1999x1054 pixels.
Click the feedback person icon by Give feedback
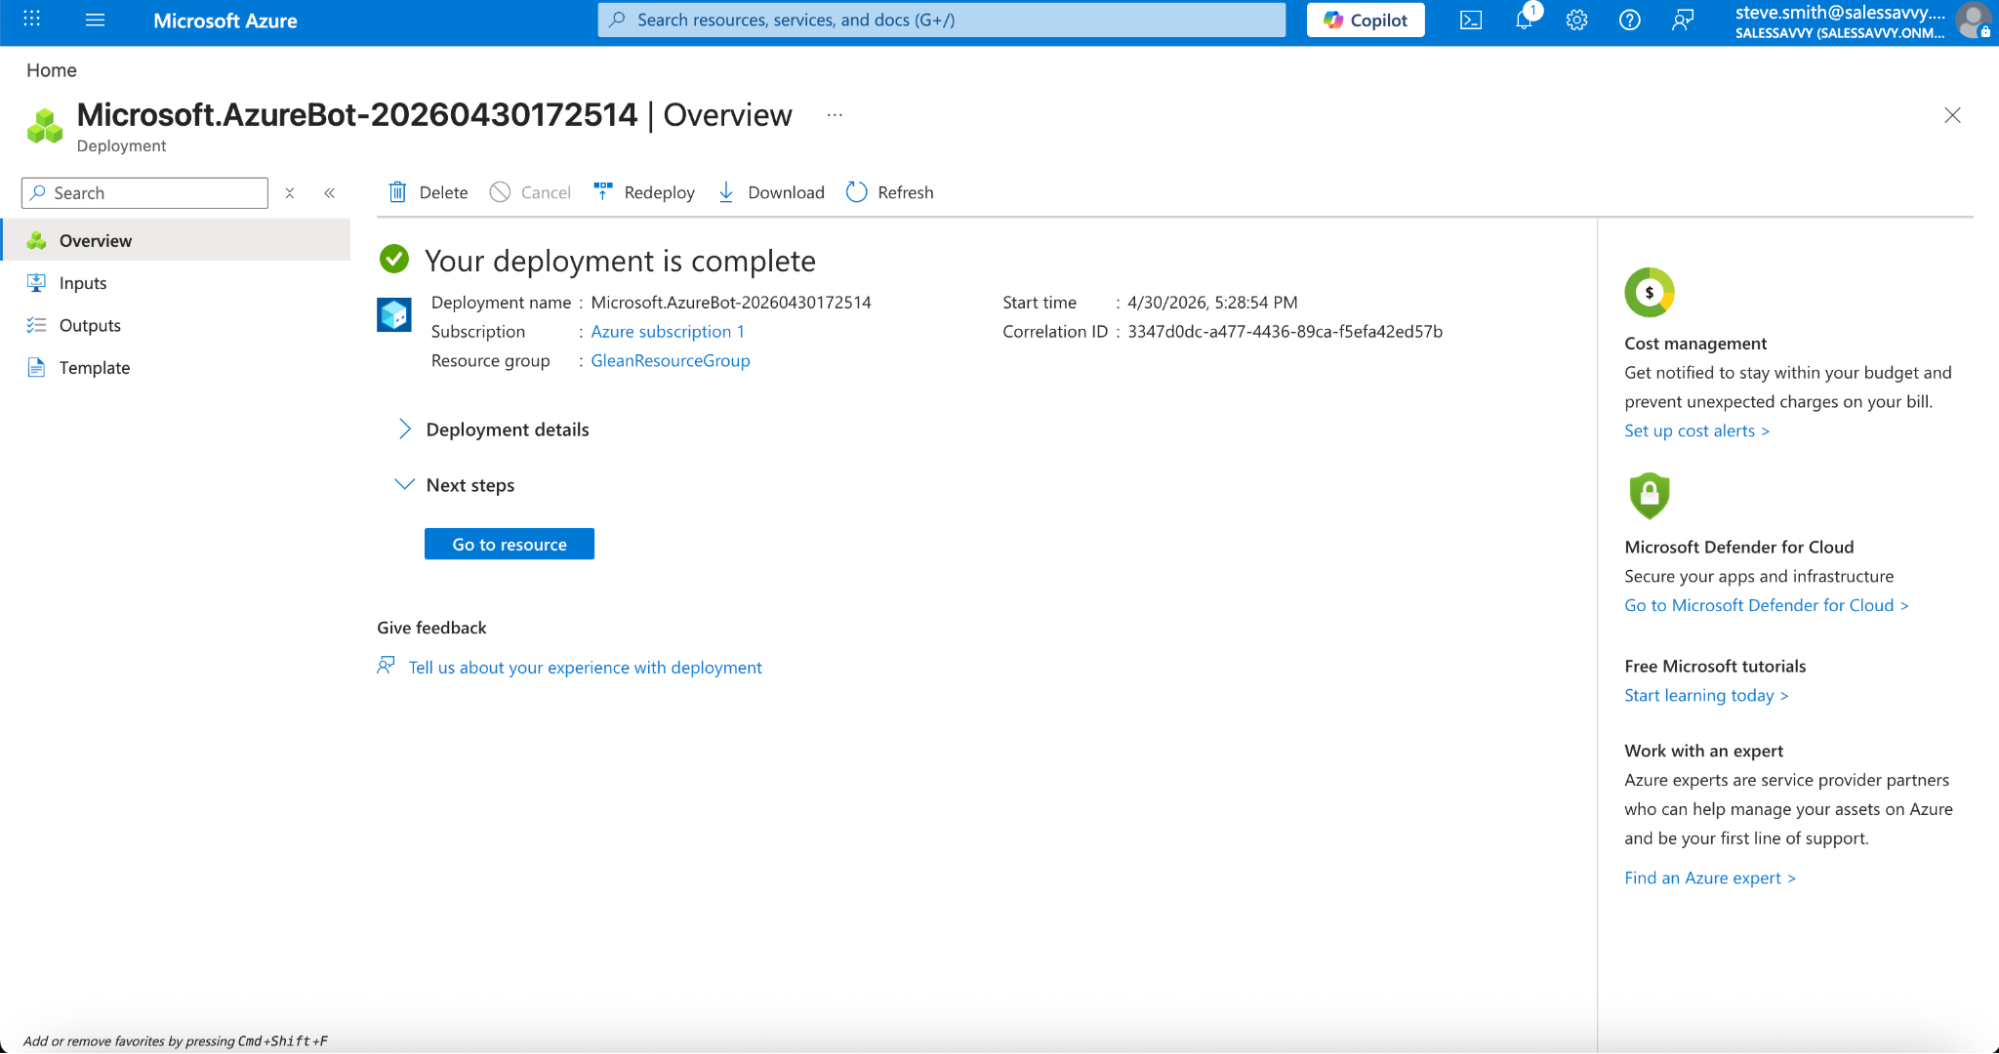click(x=386, y=666)
